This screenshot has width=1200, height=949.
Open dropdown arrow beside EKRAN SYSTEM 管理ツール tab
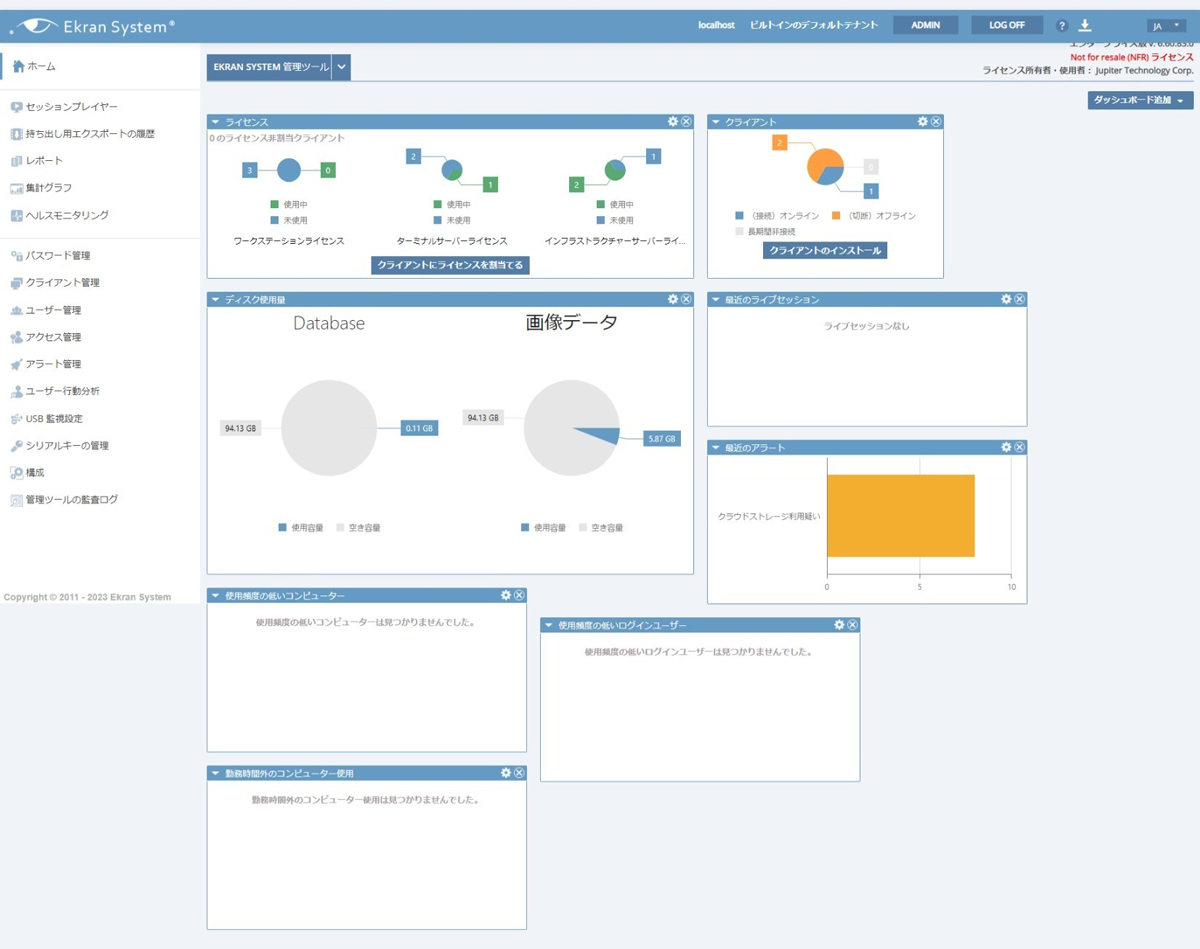[341, 67]
